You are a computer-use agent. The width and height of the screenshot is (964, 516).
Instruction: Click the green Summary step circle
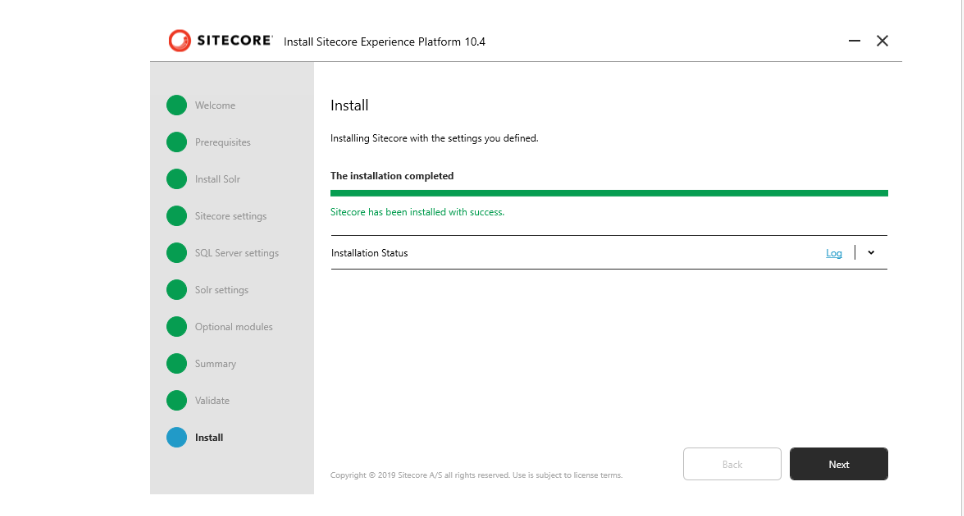click(x=176, y=363)
